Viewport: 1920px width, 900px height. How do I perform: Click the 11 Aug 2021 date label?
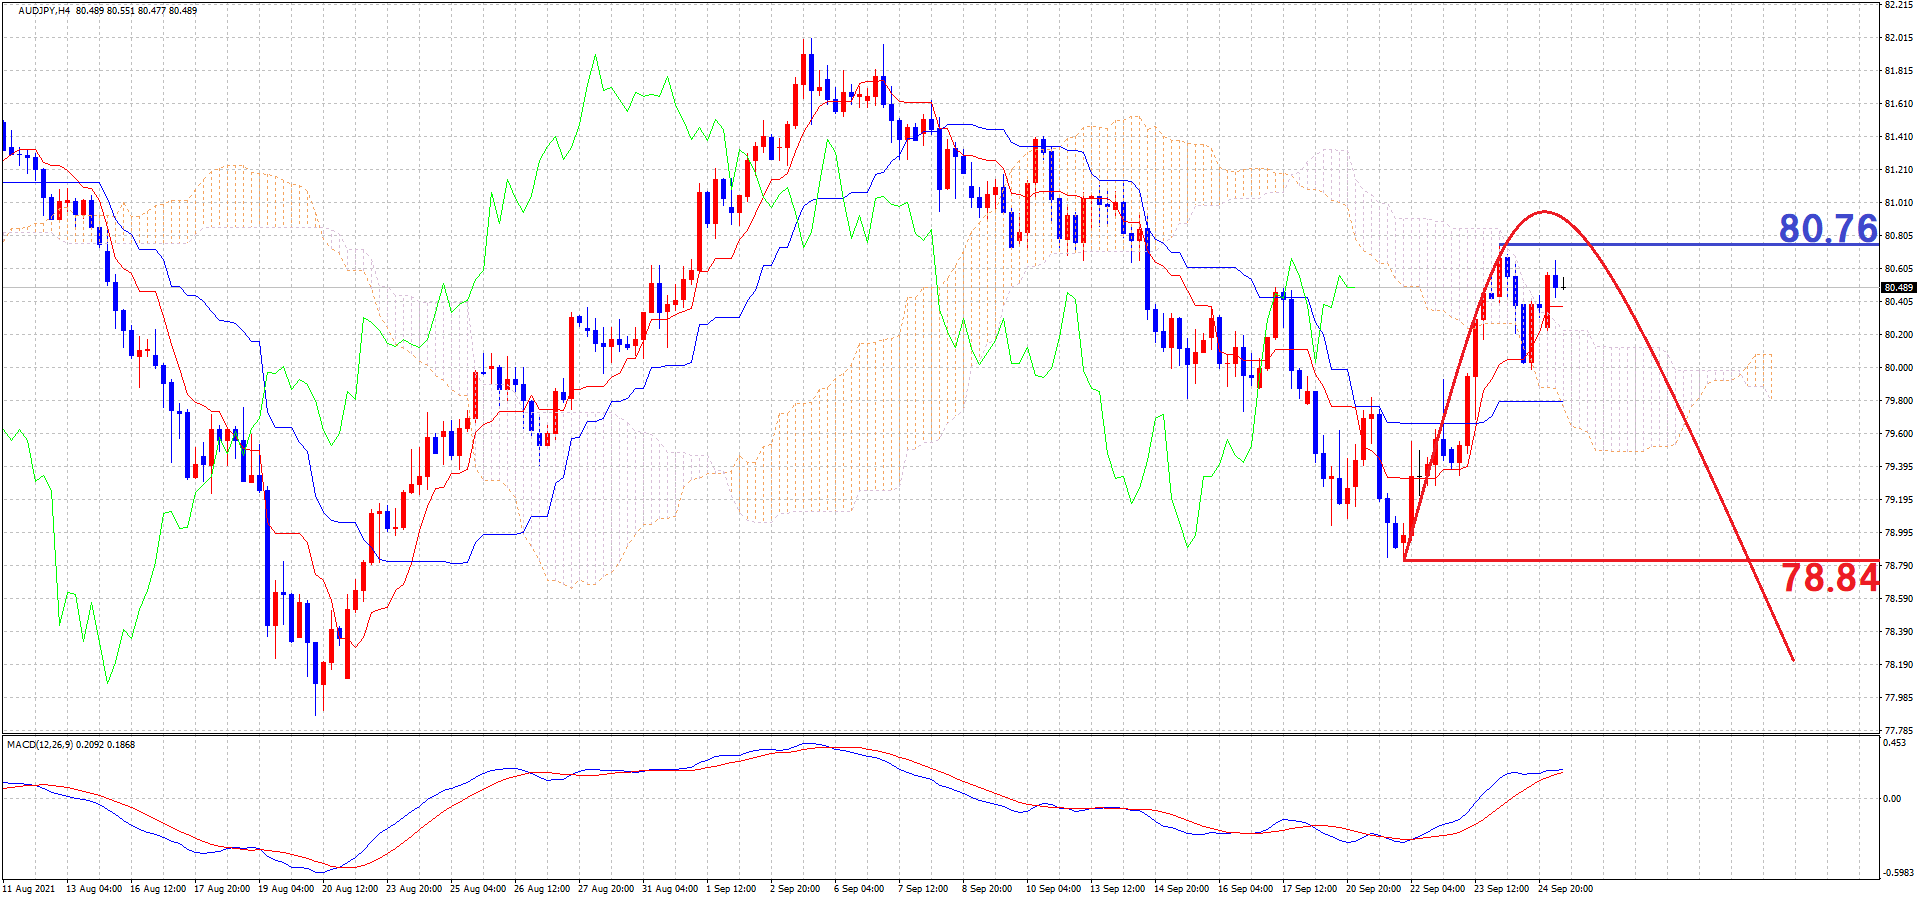[29, 889]
